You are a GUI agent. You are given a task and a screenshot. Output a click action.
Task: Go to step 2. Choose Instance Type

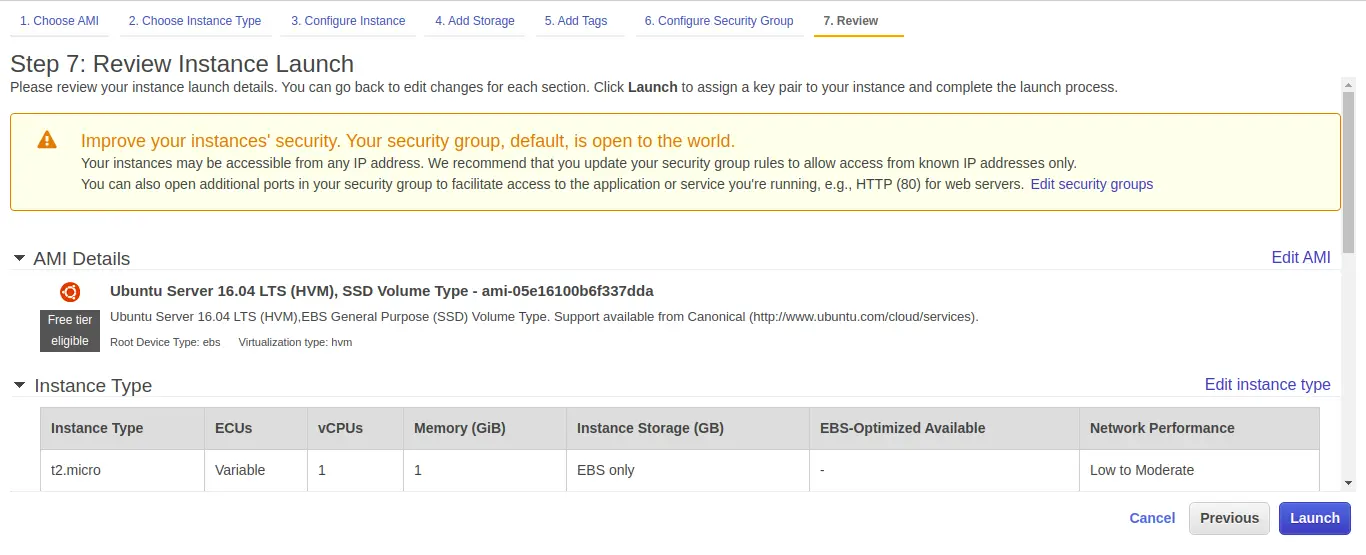pyautogui.click(x=195, y=20)
